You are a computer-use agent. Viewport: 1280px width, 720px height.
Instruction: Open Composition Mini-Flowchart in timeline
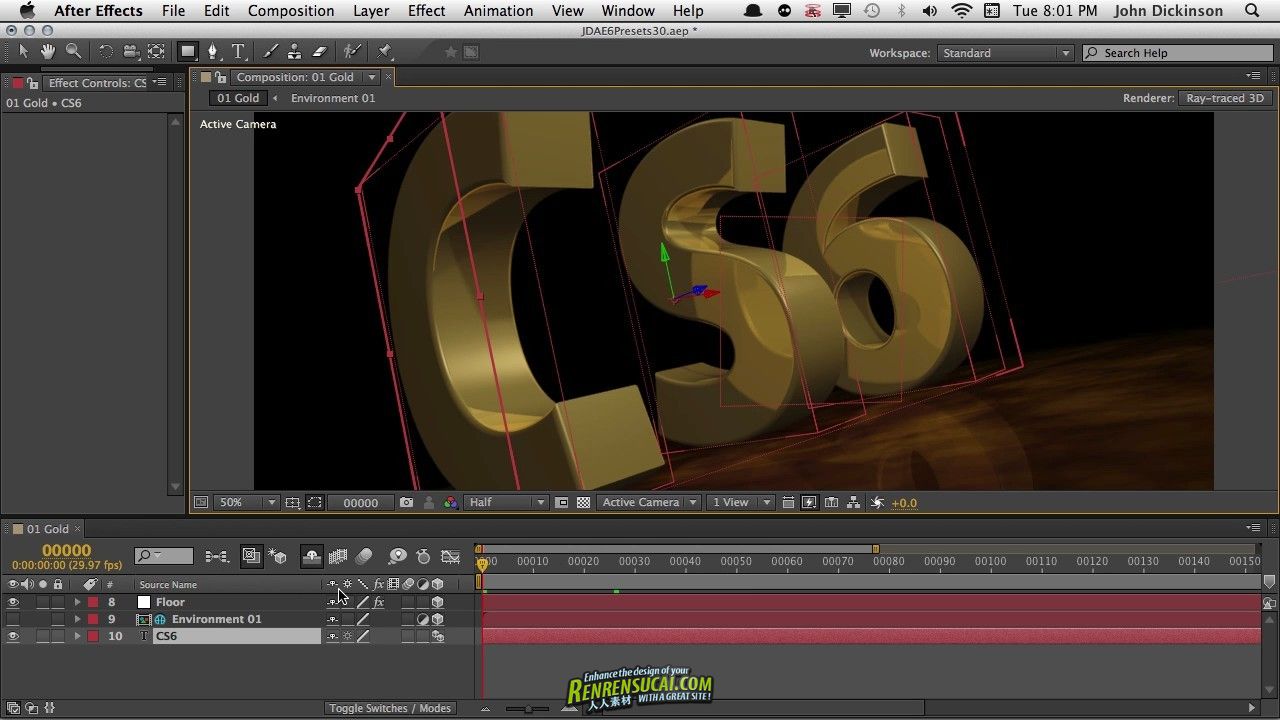pyautogui.click(x=216, y=556)
